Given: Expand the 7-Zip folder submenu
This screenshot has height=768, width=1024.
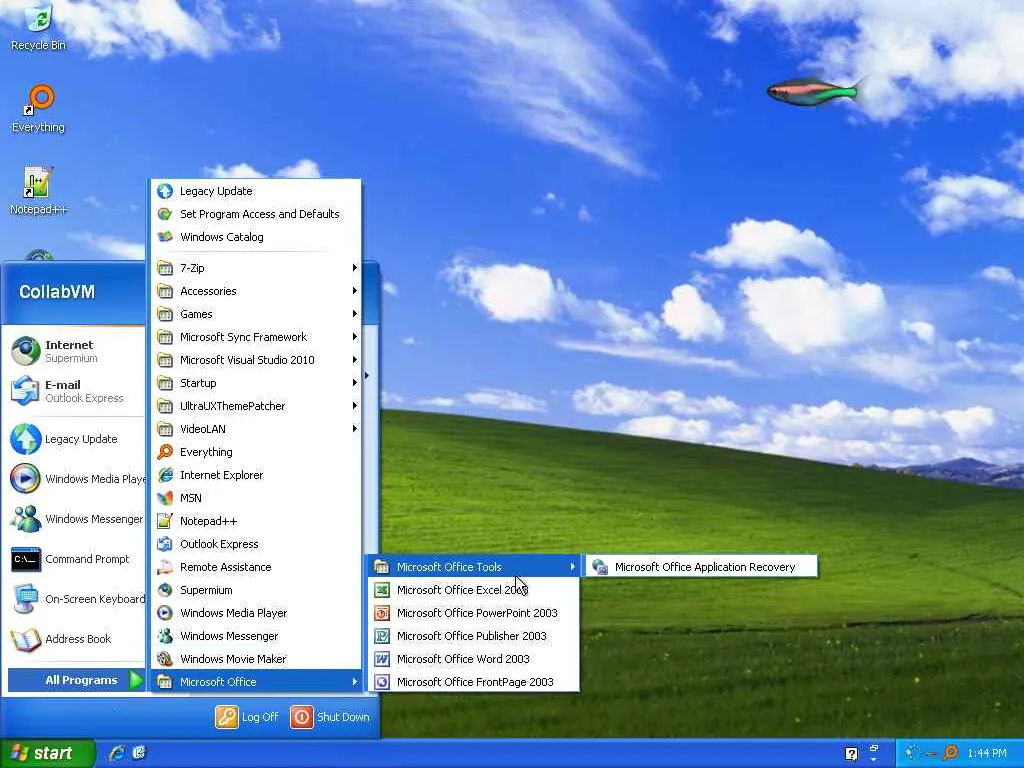Looking at the screenshot, I should point(255,268).
